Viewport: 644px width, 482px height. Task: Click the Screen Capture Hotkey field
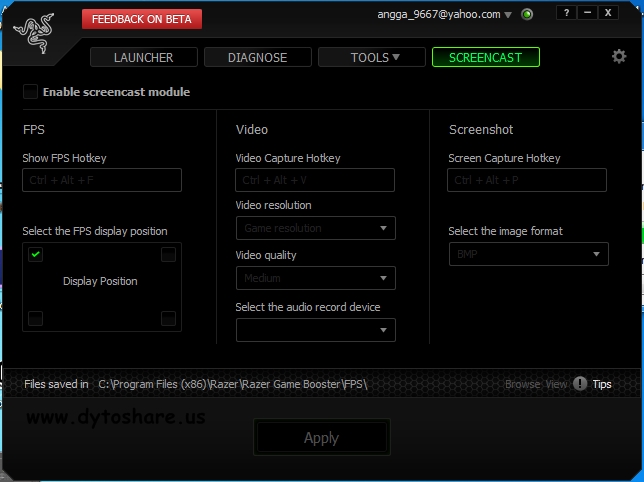tap(527, 180)
